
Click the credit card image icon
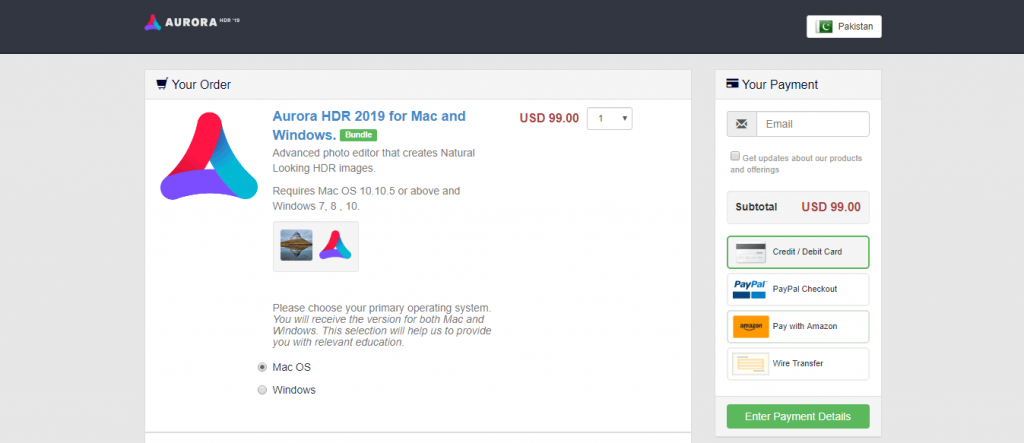[x=750, y=252]
